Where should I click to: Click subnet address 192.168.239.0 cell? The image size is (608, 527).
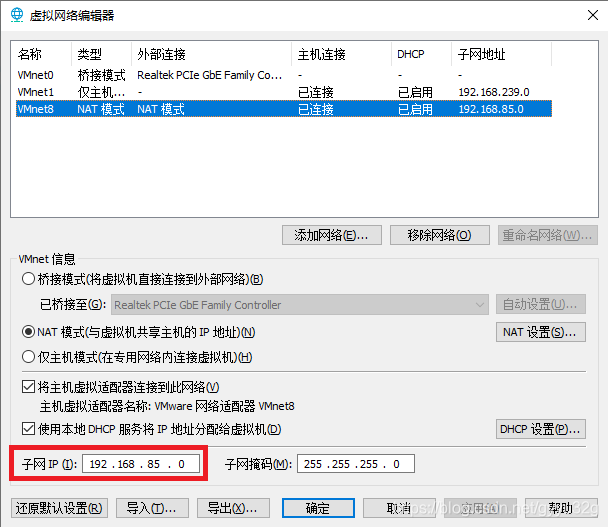click(494, 92)
